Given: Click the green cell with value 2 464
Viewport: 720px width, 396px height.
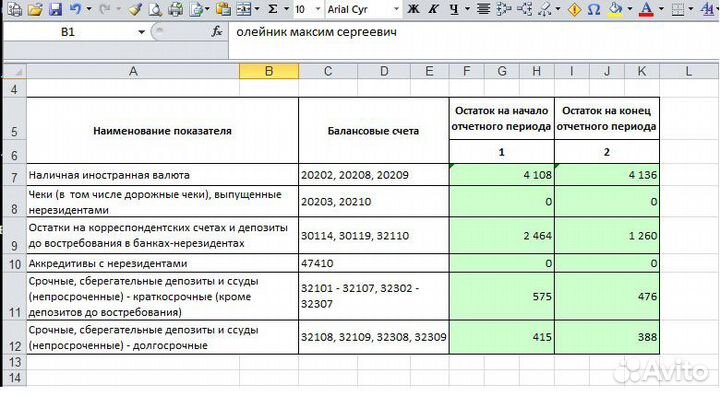Looking at the screenshot, I should (502, 236).
